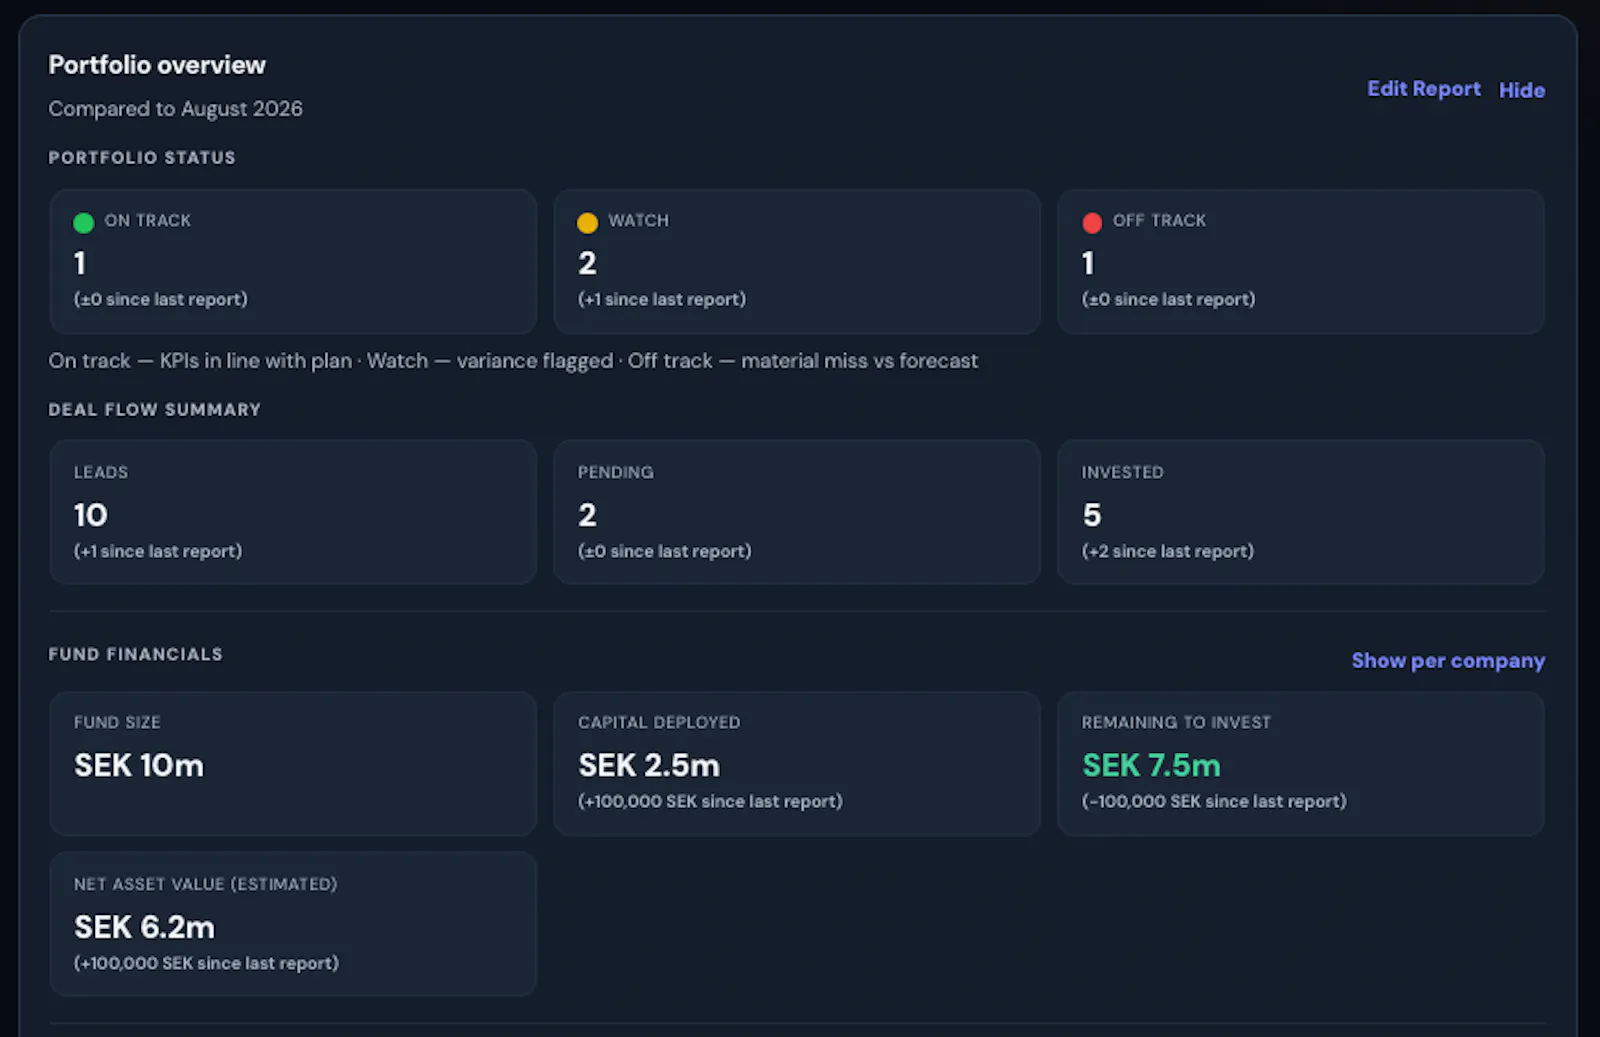
Task: Open the Watch status card
Action: (797, 261)
